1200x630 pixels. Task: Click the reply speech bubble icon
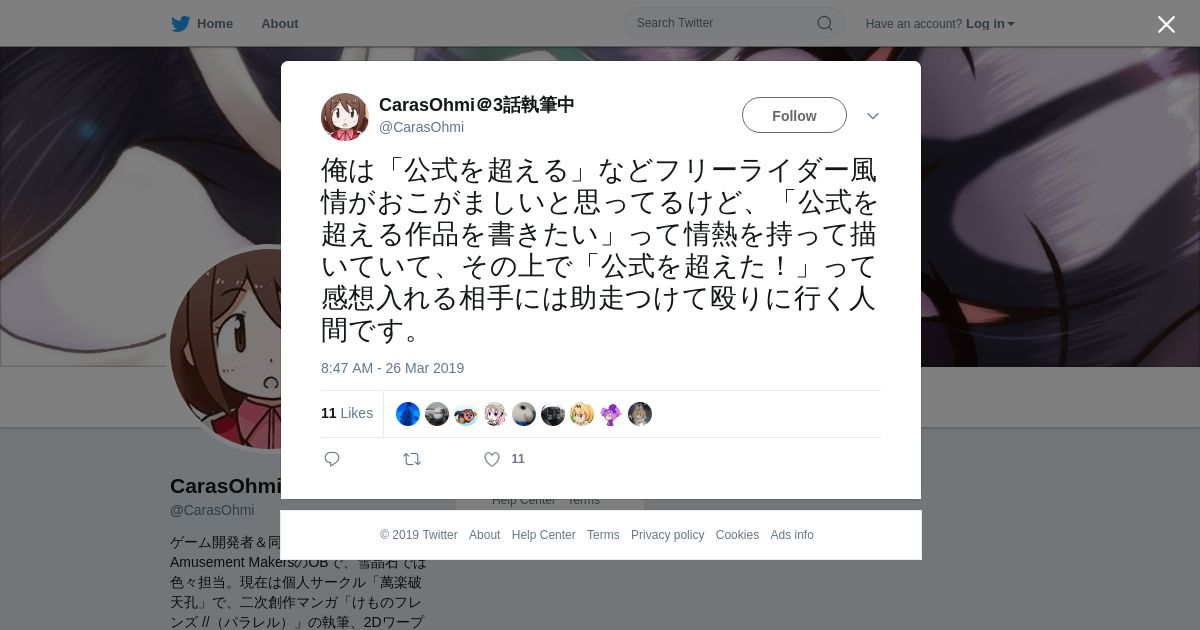(332, 459)
